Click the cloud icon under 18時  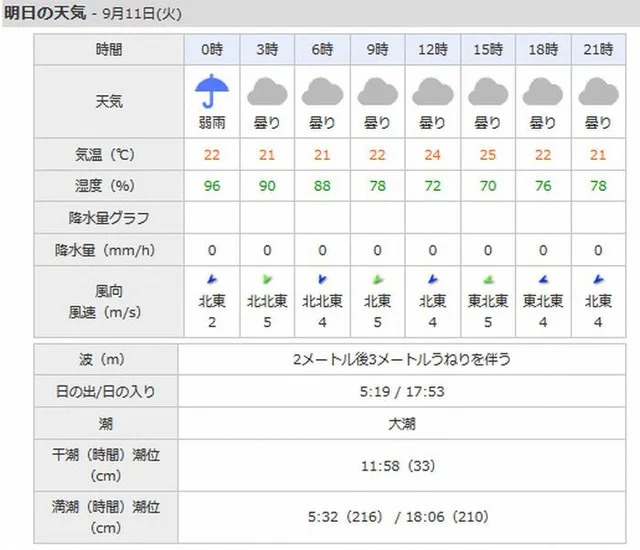pos(543,91)
